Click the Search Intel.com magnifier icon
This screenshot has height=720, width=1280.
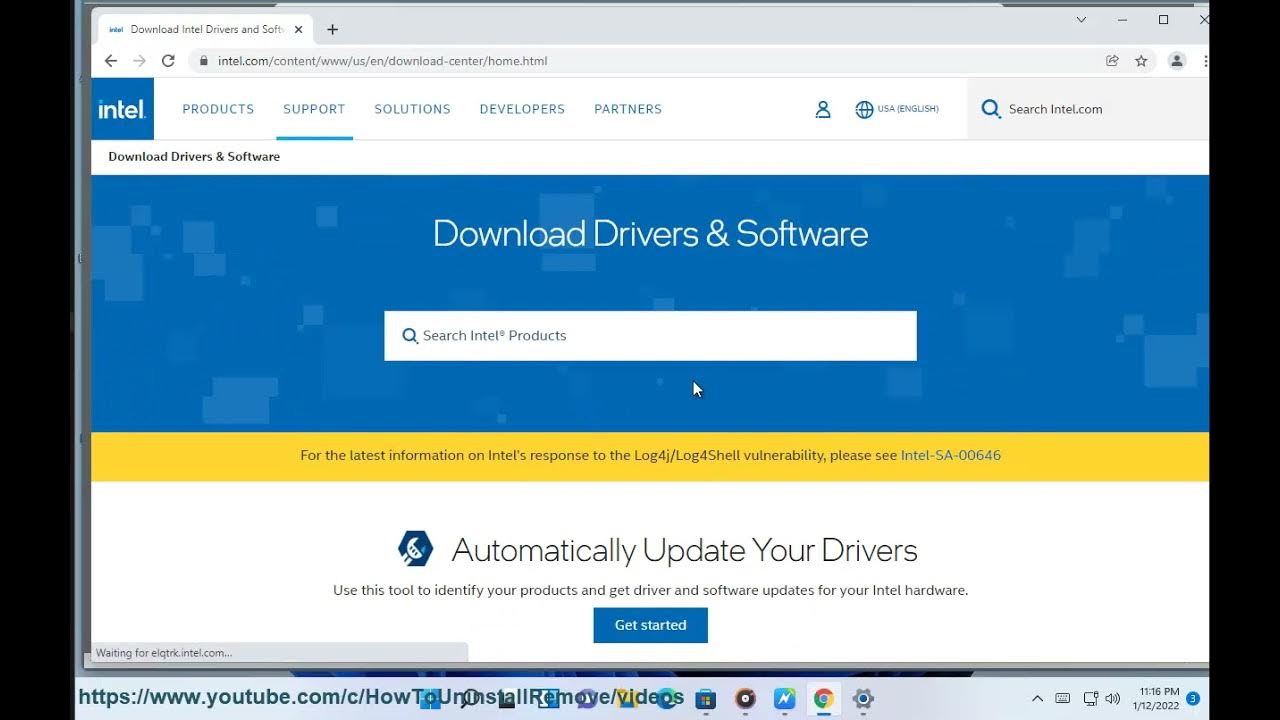click(x=991, y=109)
